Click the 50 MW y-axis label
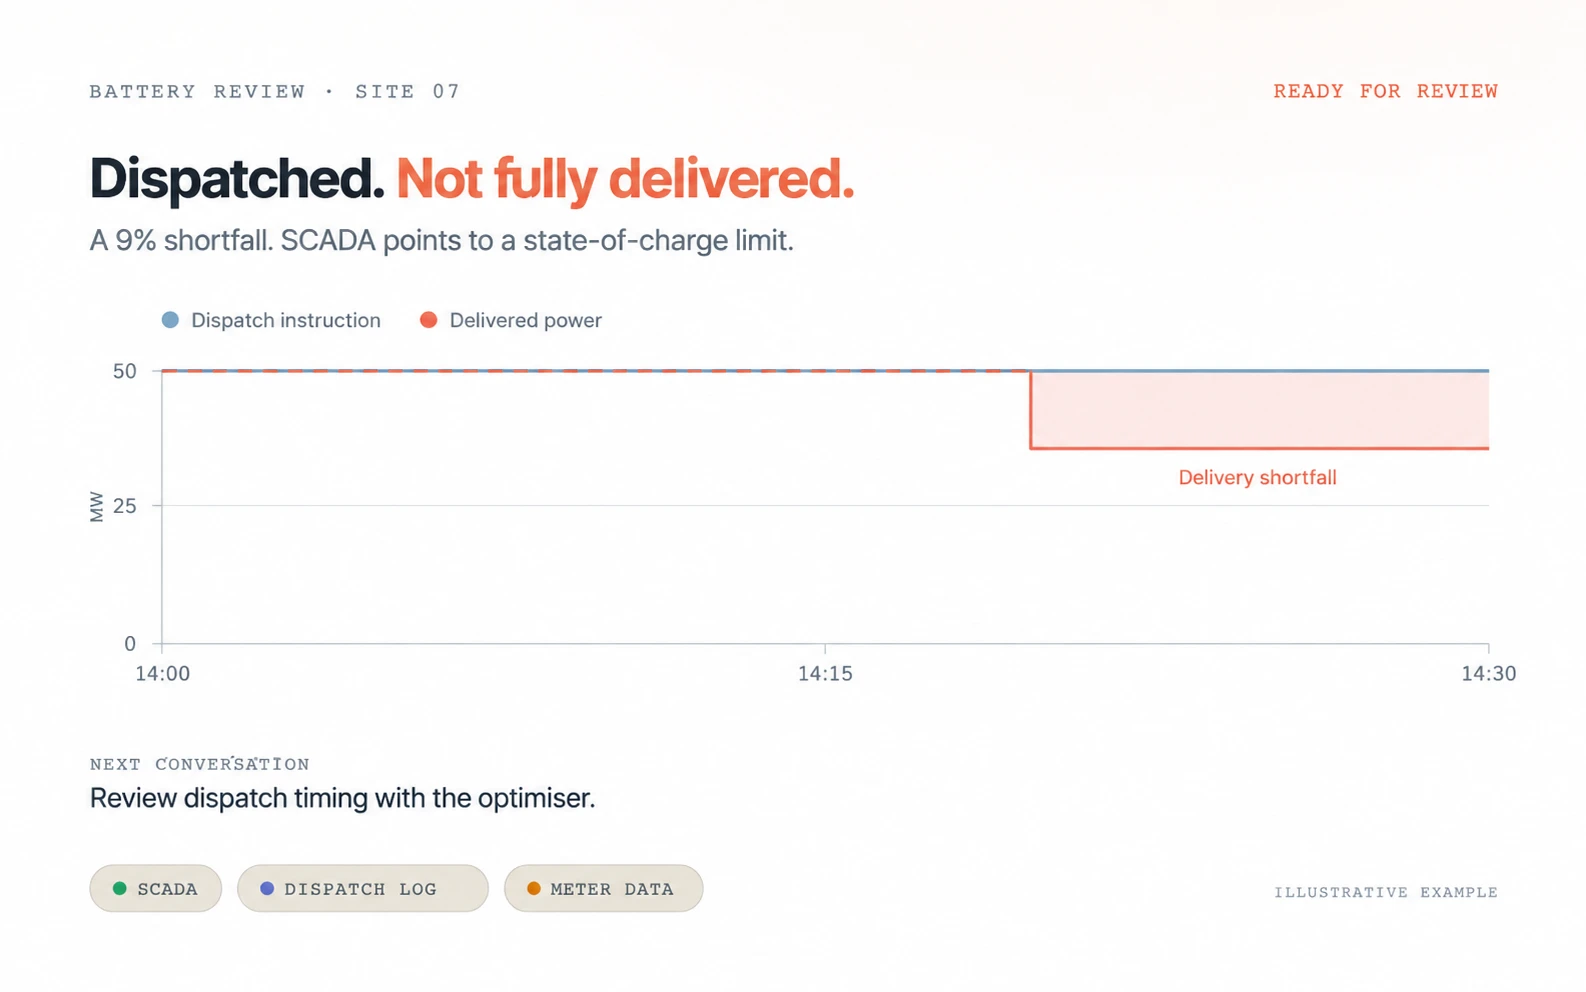 coord(125,371)
